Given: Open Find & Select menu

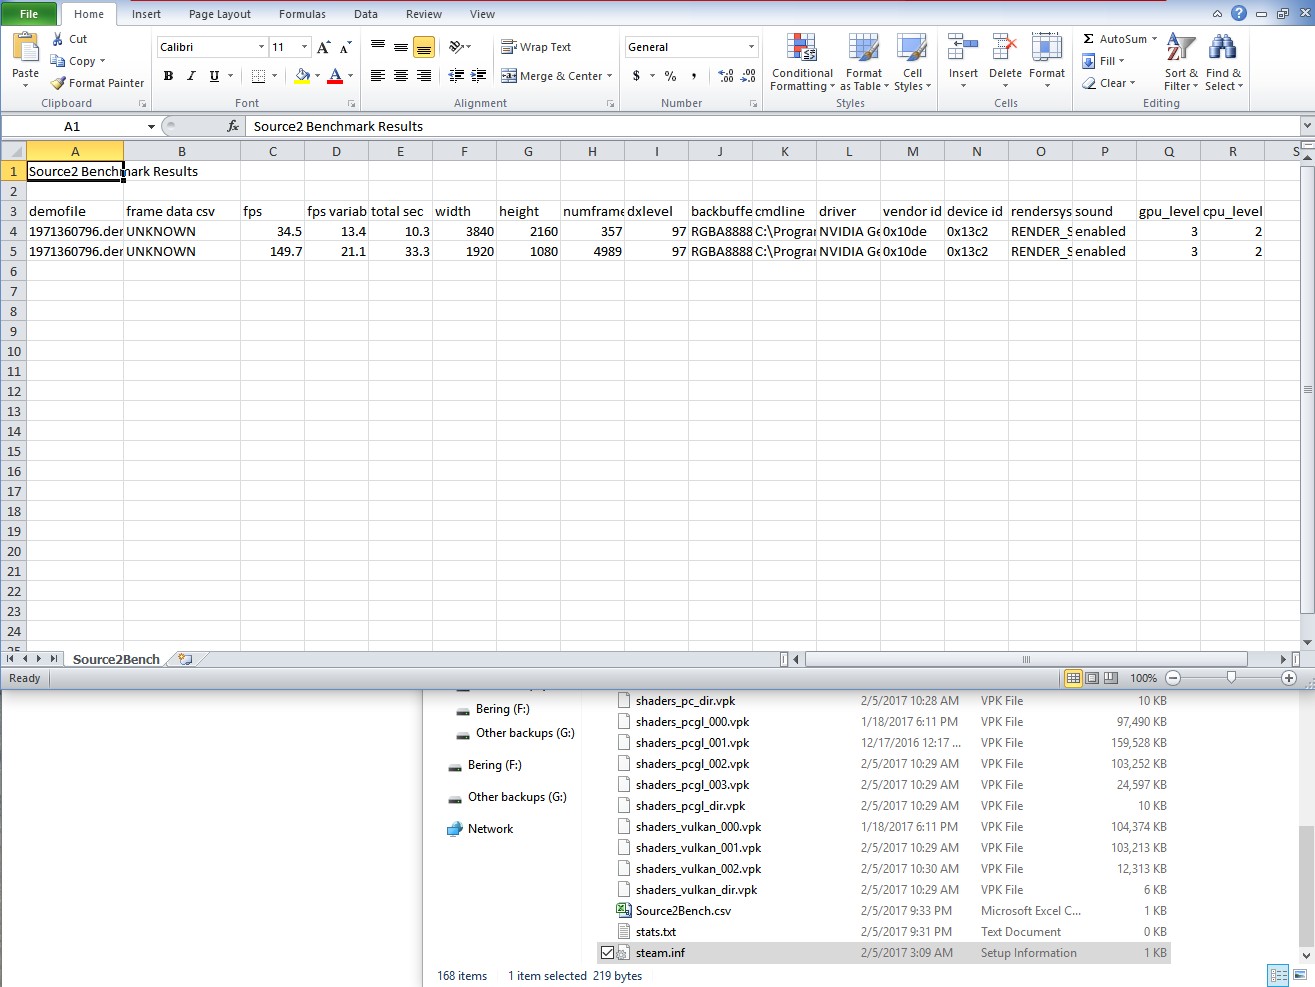Looking at the screenshot, I should pyautogui.click(x=1223, y=62).
